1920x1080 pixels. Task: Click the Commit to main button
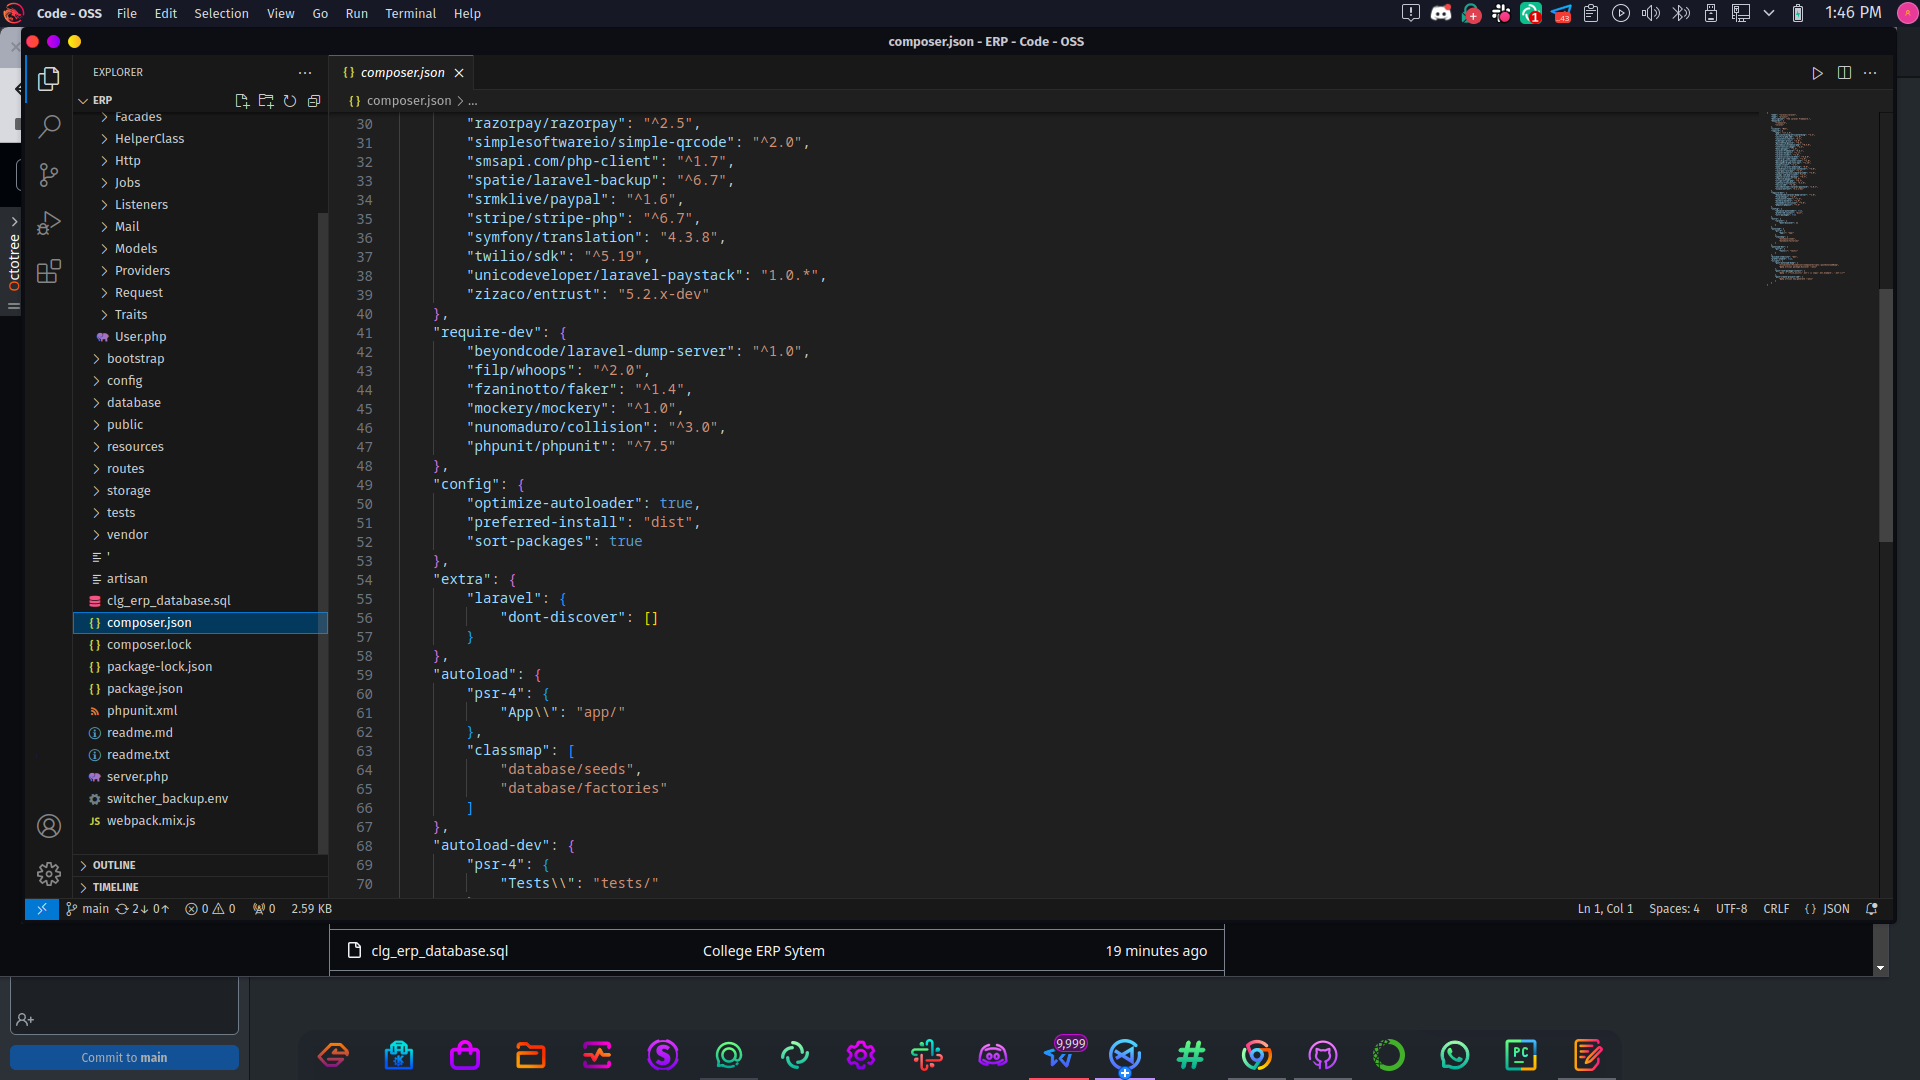pyautogui.click(x=124, y=1057)
